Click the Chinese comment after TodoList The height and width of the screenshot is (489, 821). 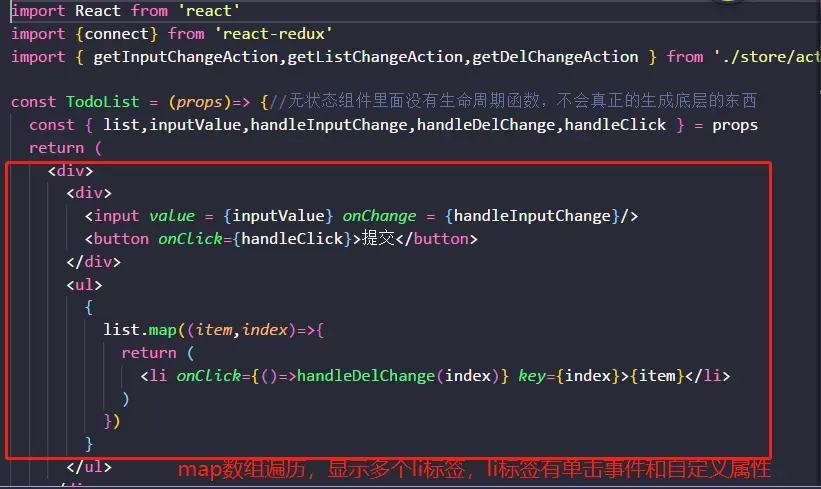pyautogui.click(x=513, y=101)
